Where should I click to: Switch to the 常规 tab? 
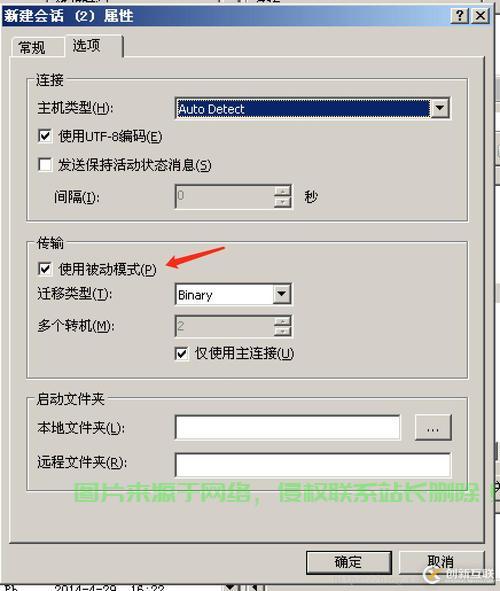pyautogui.click(x=32, y=47)
